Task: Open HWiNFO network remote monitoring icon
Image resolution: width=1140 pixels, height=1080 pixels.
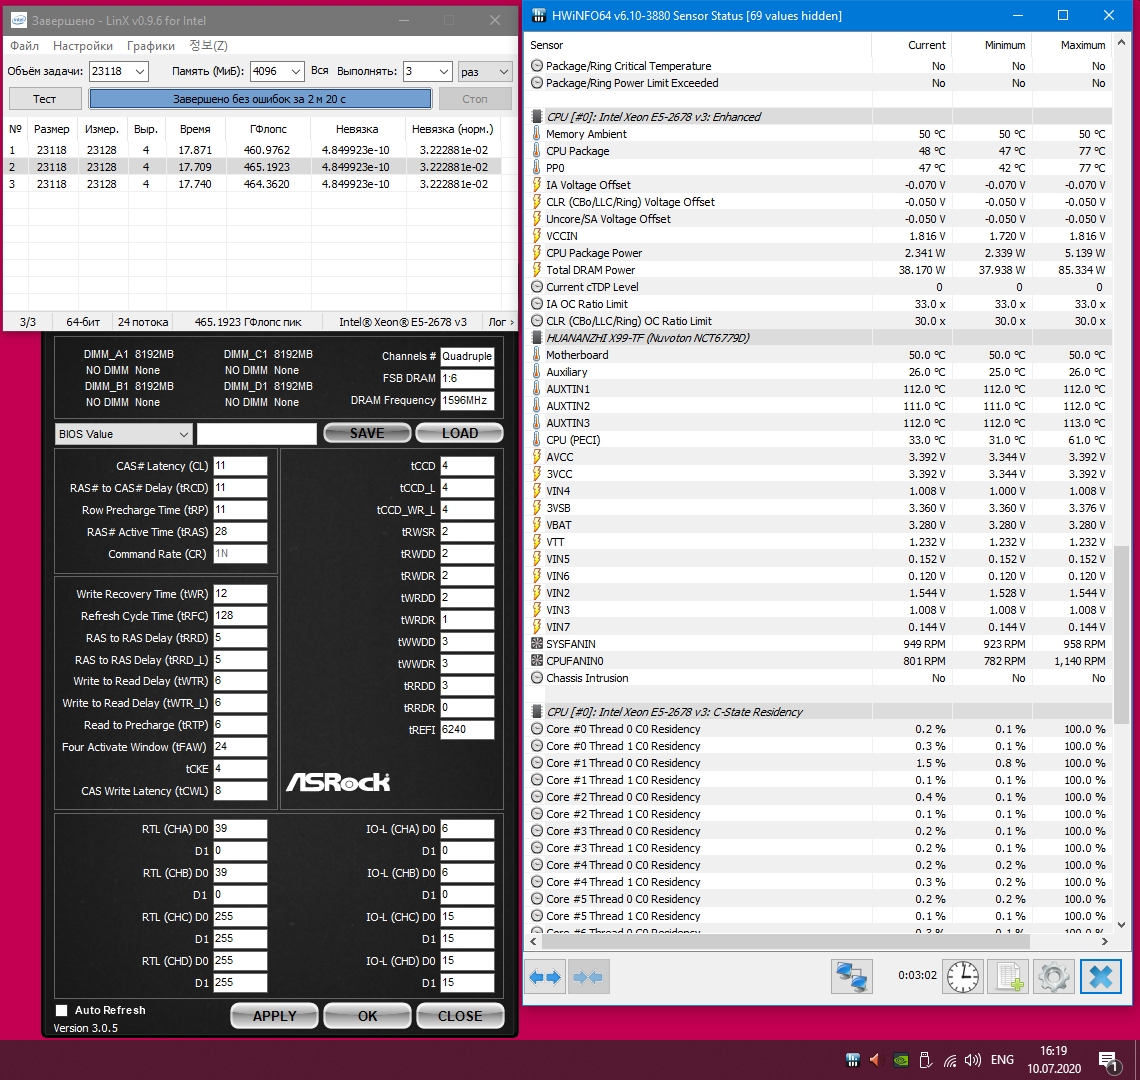Action: [x=851, y=977]
